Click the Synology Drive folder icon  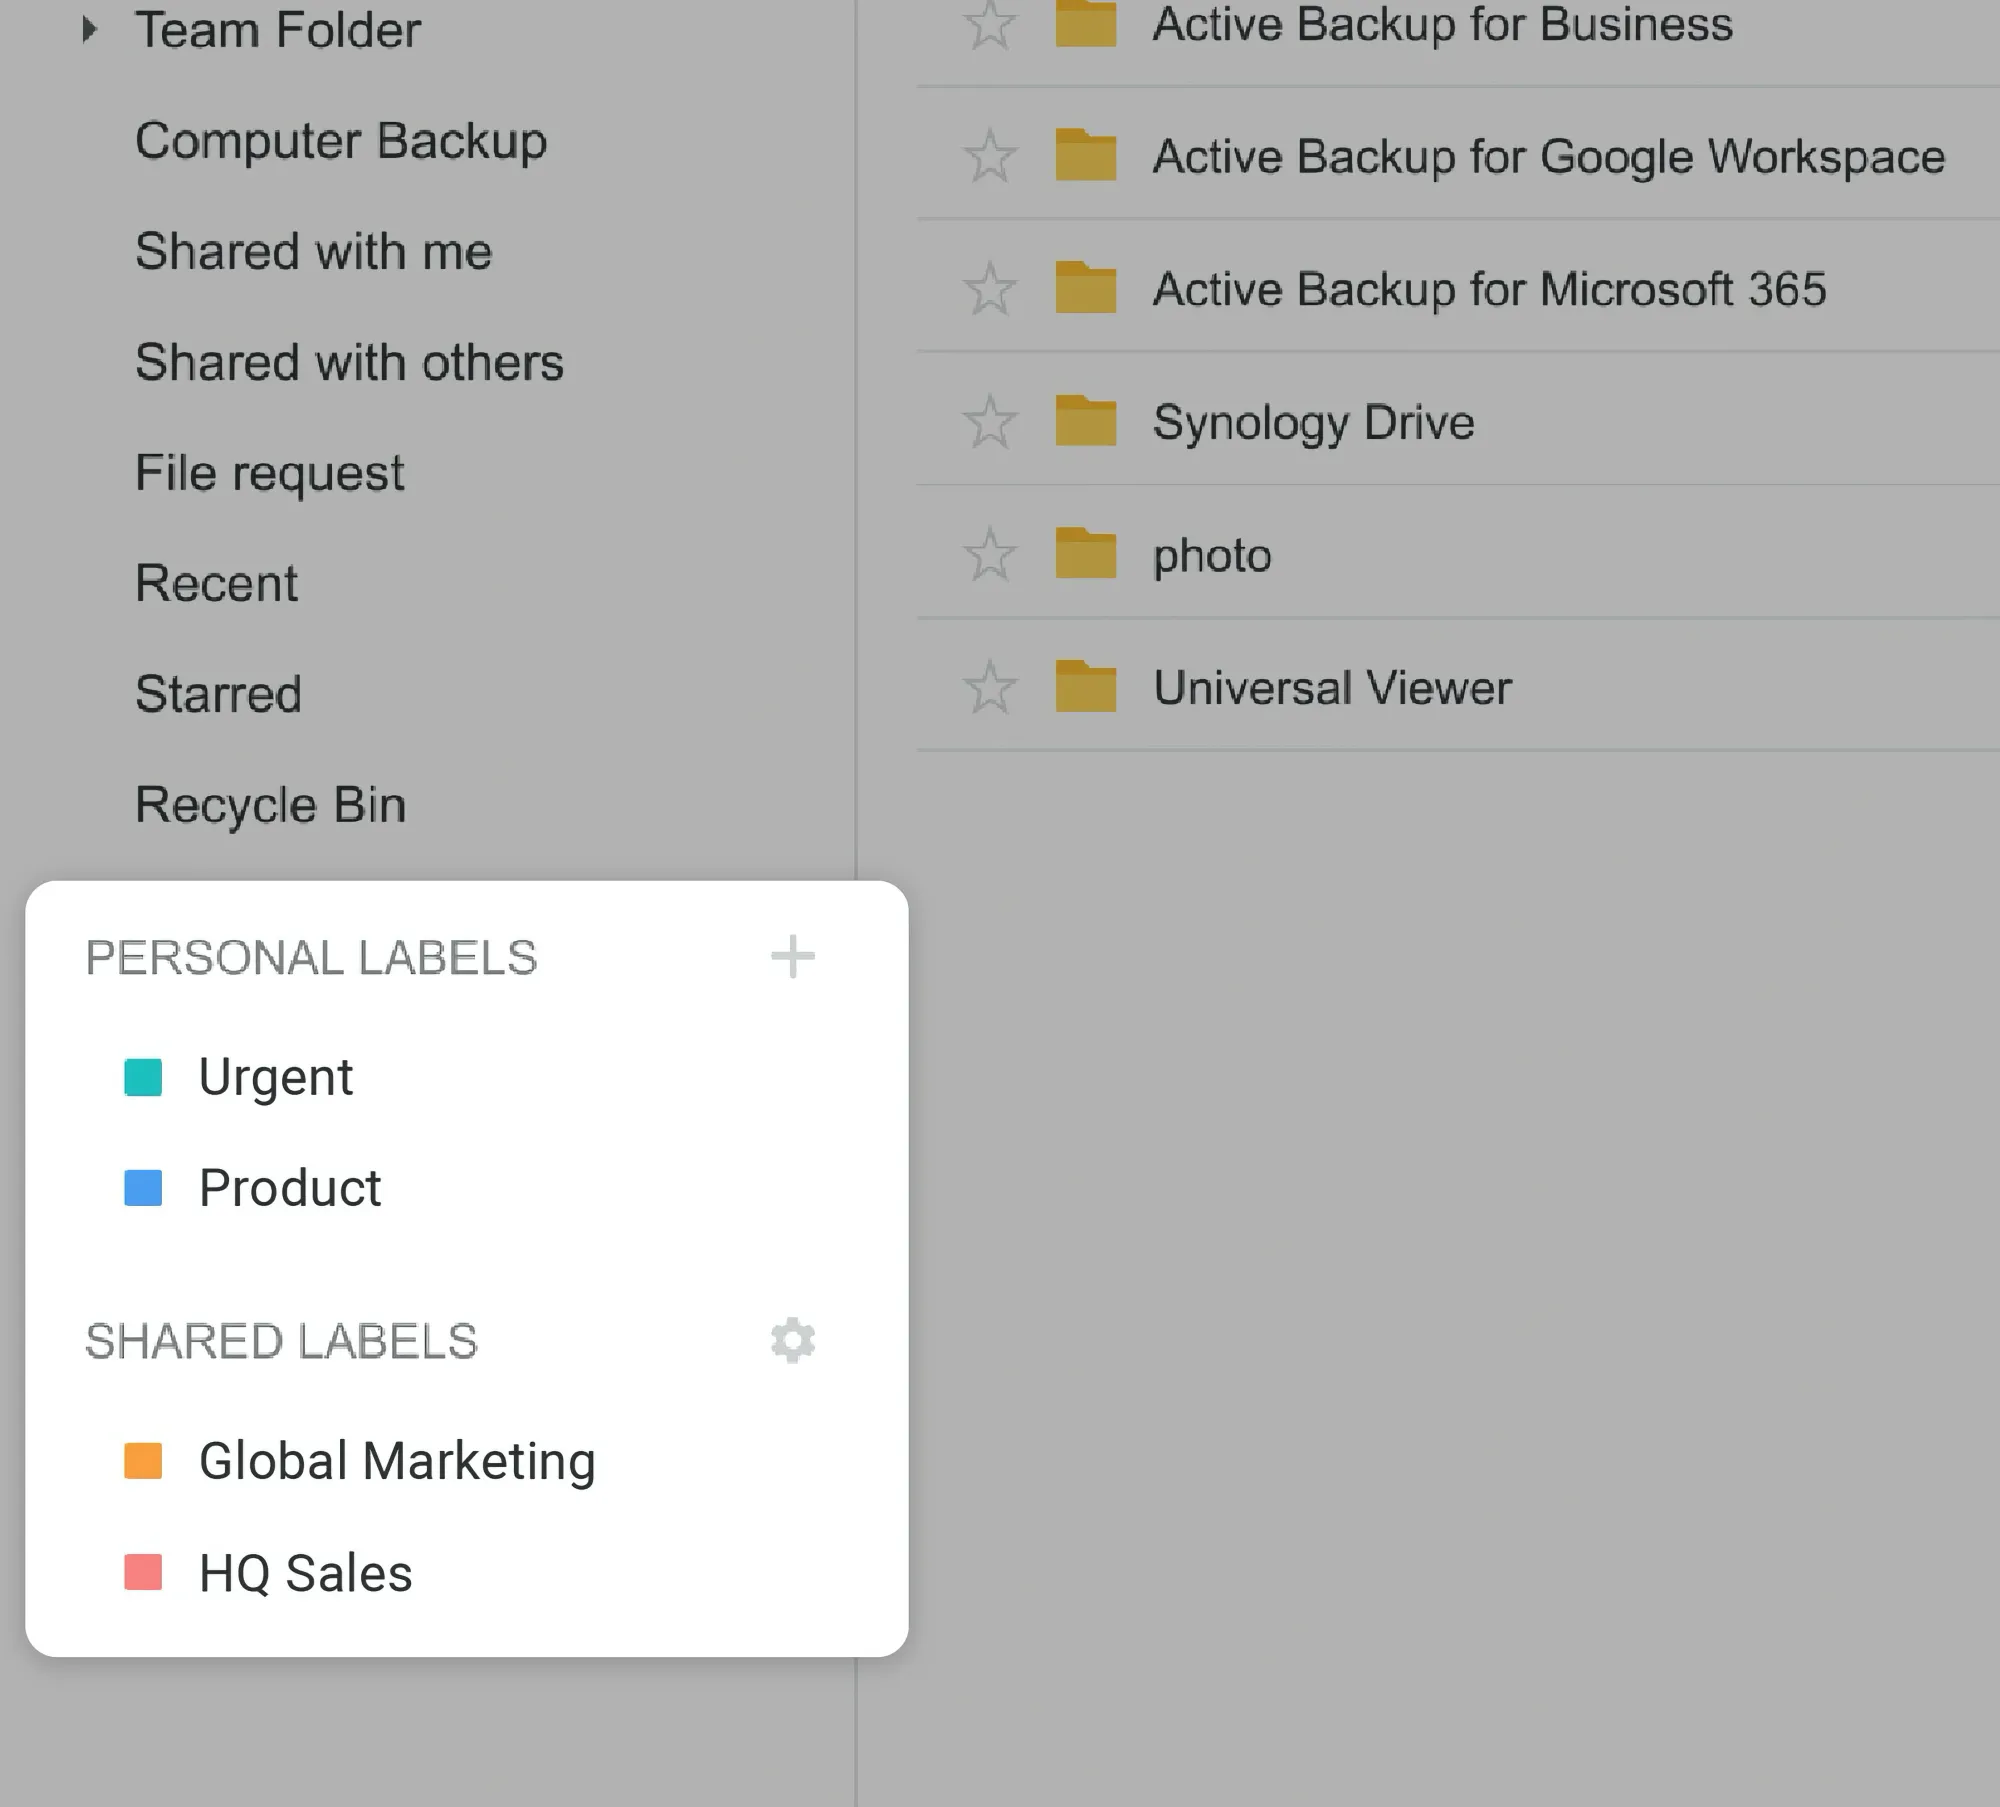click(1085, 421)
